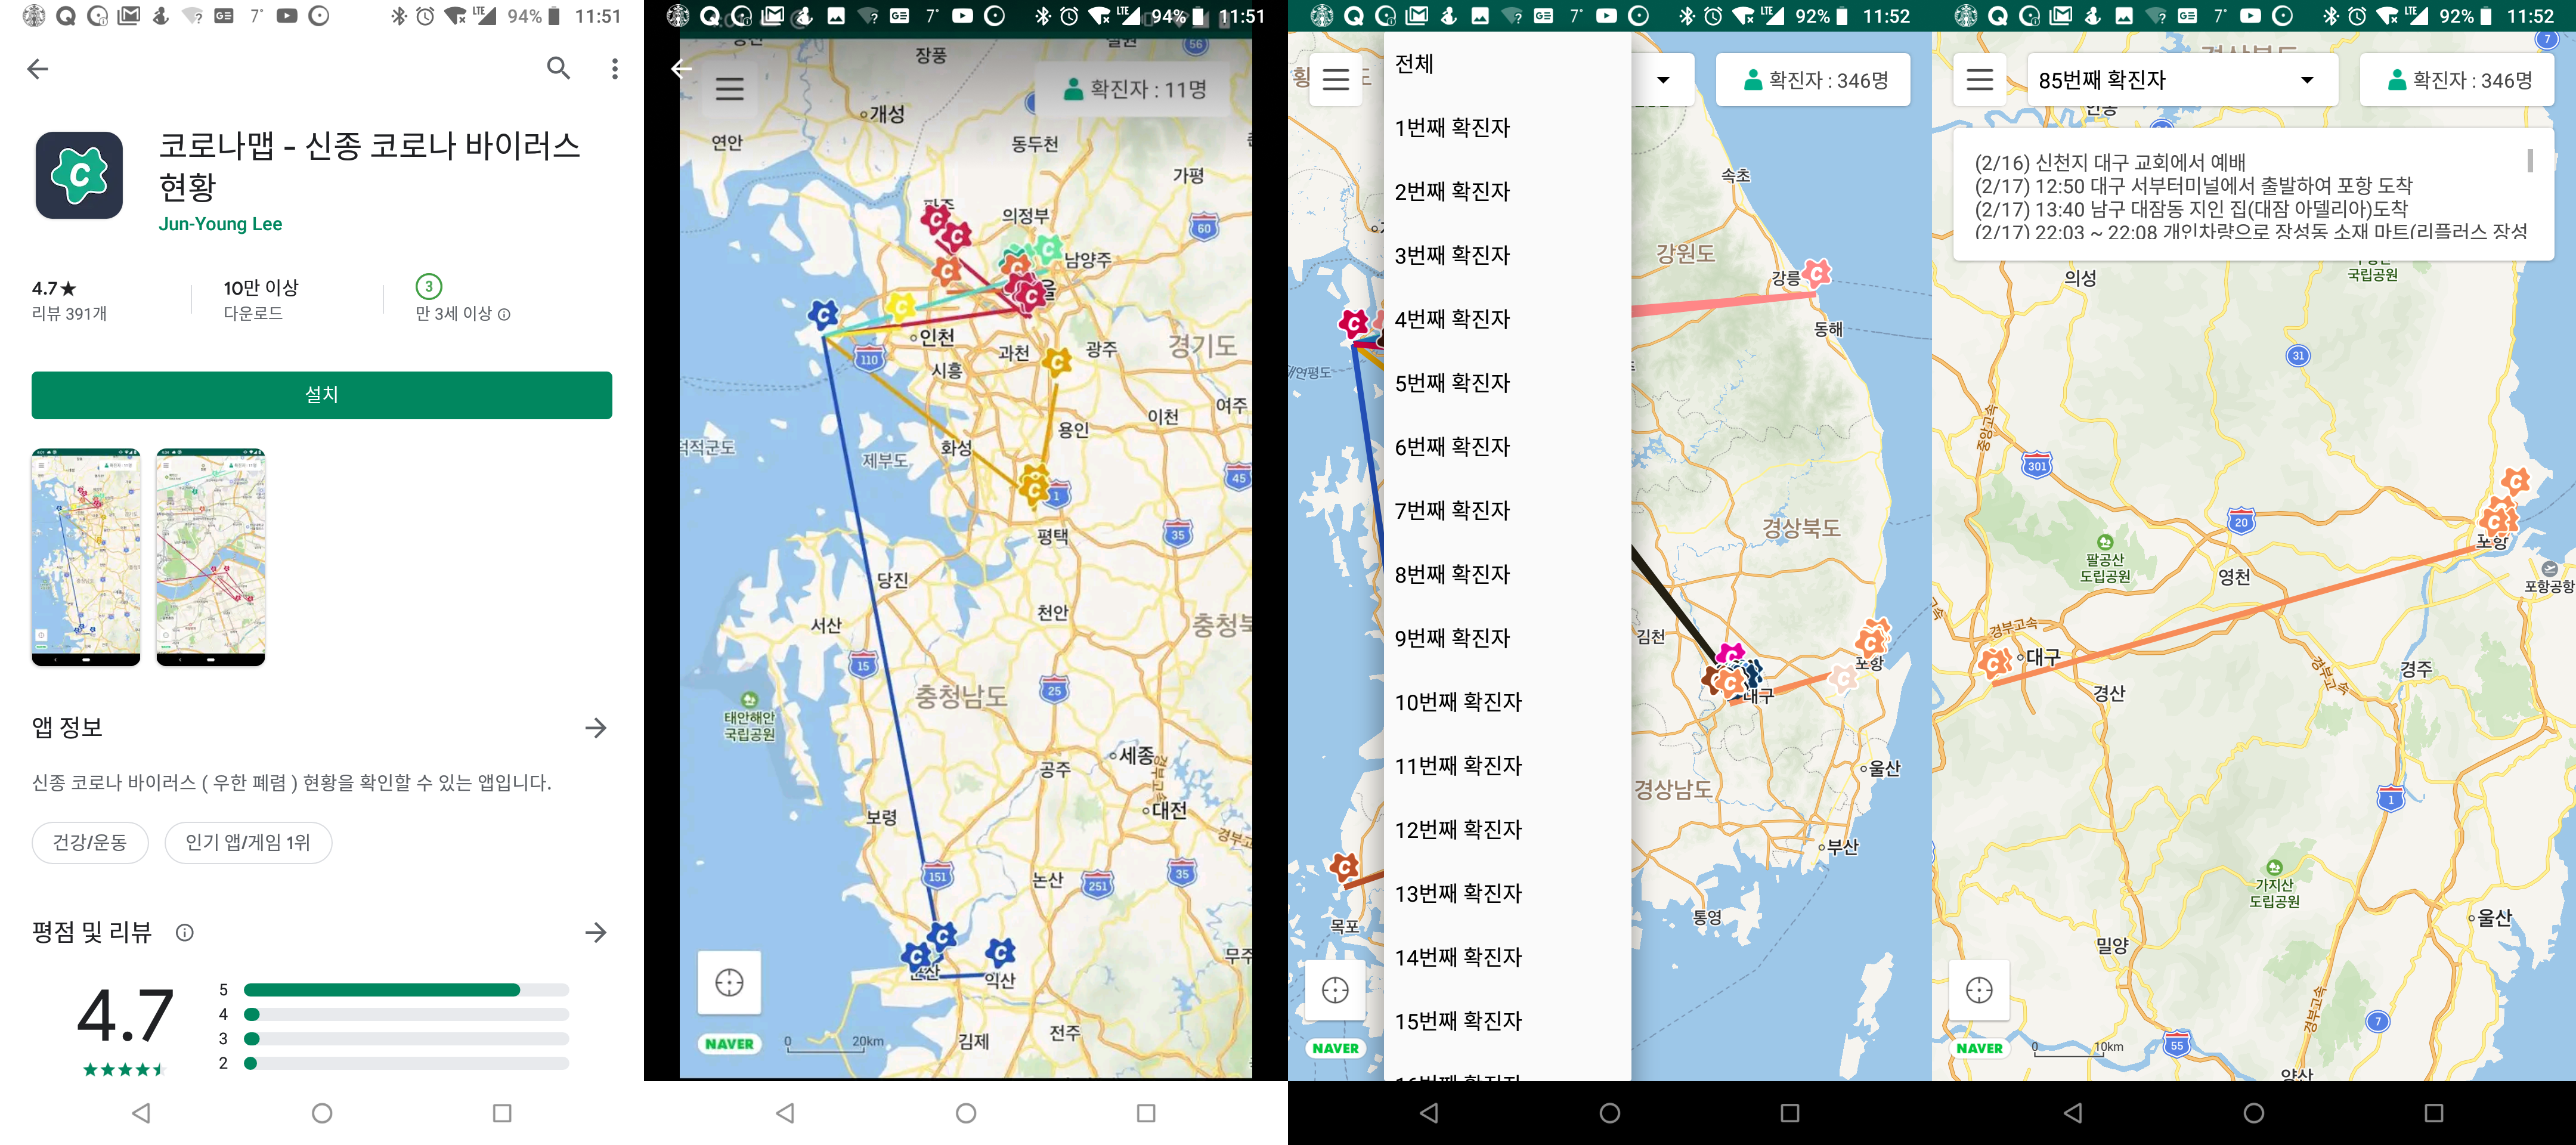Expand 평점 및 리뷰 section arrow
Image resolution: width=2576 pixels, height=1145 pixels.
[596, 932]
